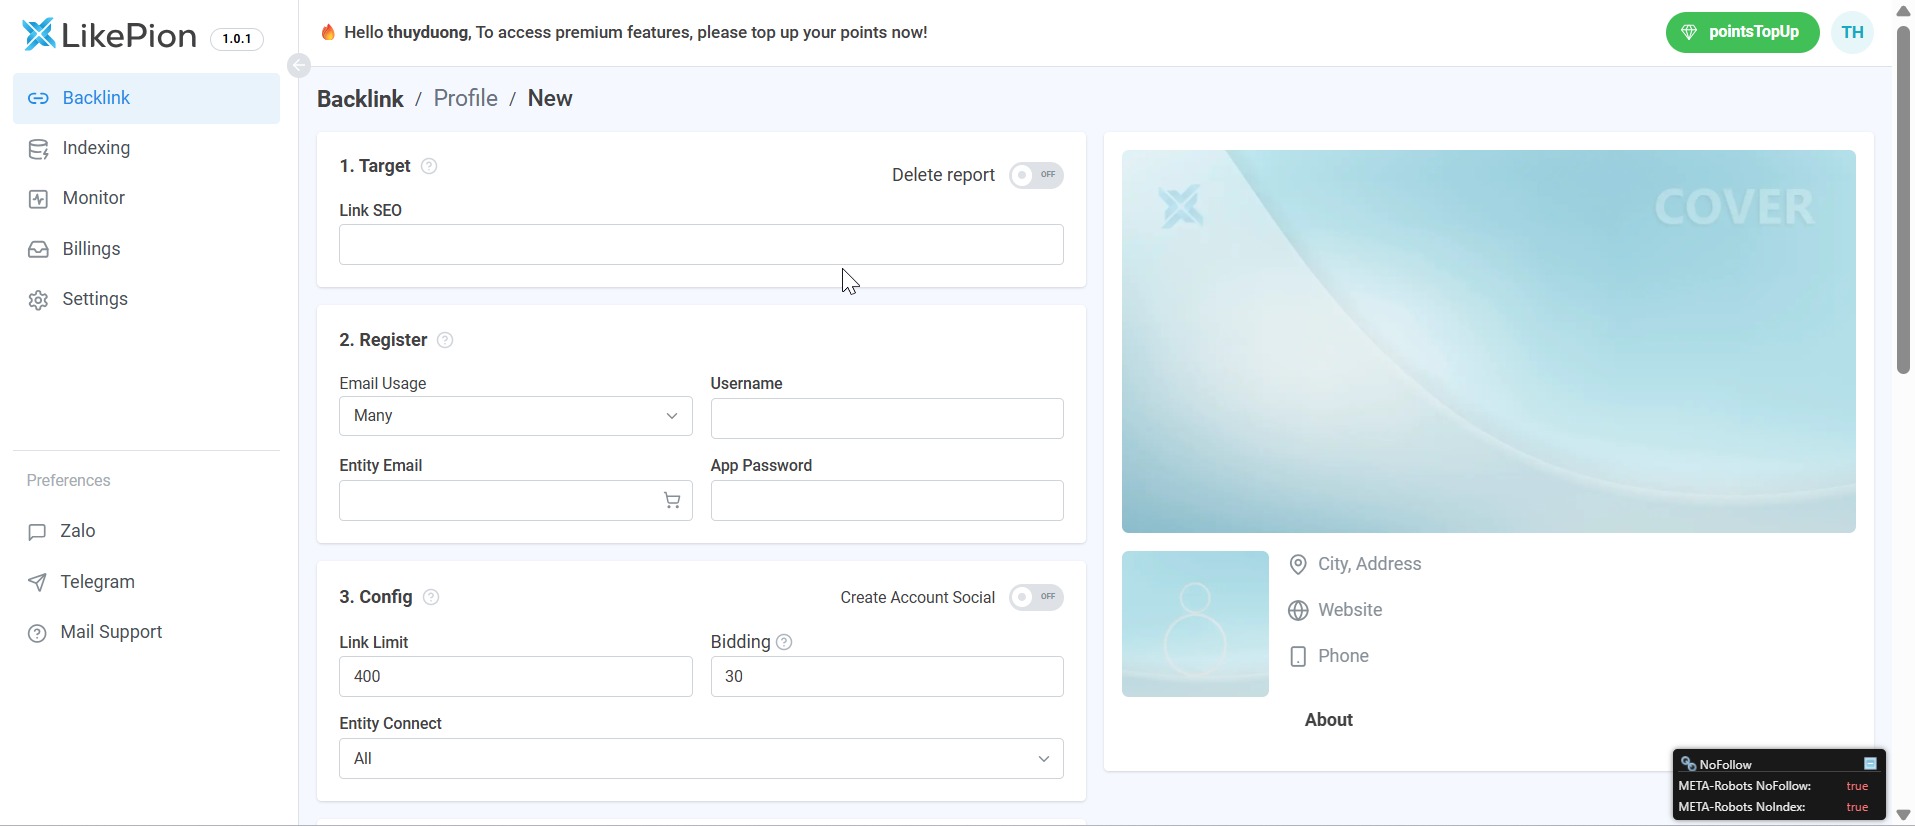Click the NoFollow extension link icon
The height and width of the screenshot is (826, 1915).
pos(1688,764)
